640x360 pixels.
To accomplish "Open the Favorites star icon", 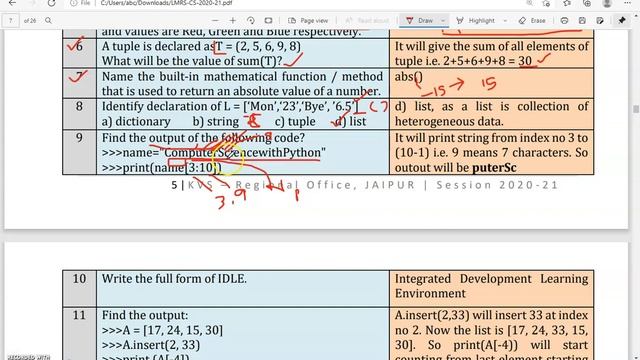I will (567, 3).
